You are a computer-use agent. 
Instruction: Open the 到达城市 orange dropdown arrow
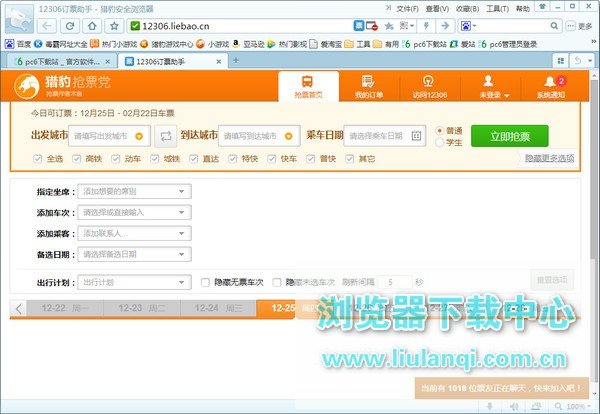pos(289,136)
